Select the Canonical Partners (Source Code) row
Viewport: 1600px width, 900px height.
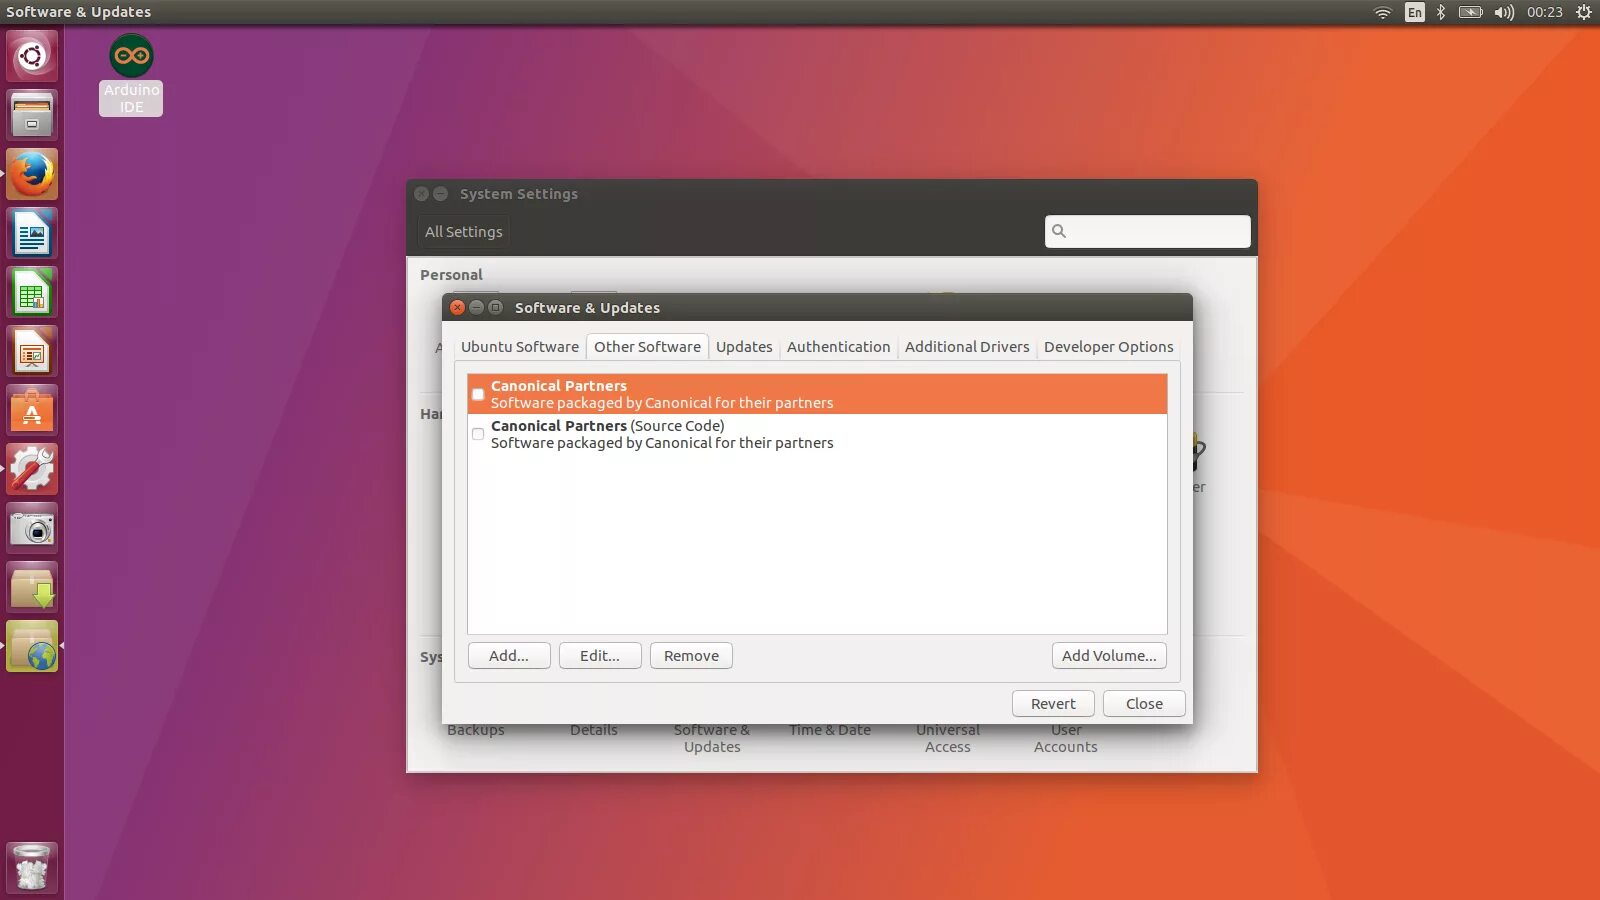817,434
